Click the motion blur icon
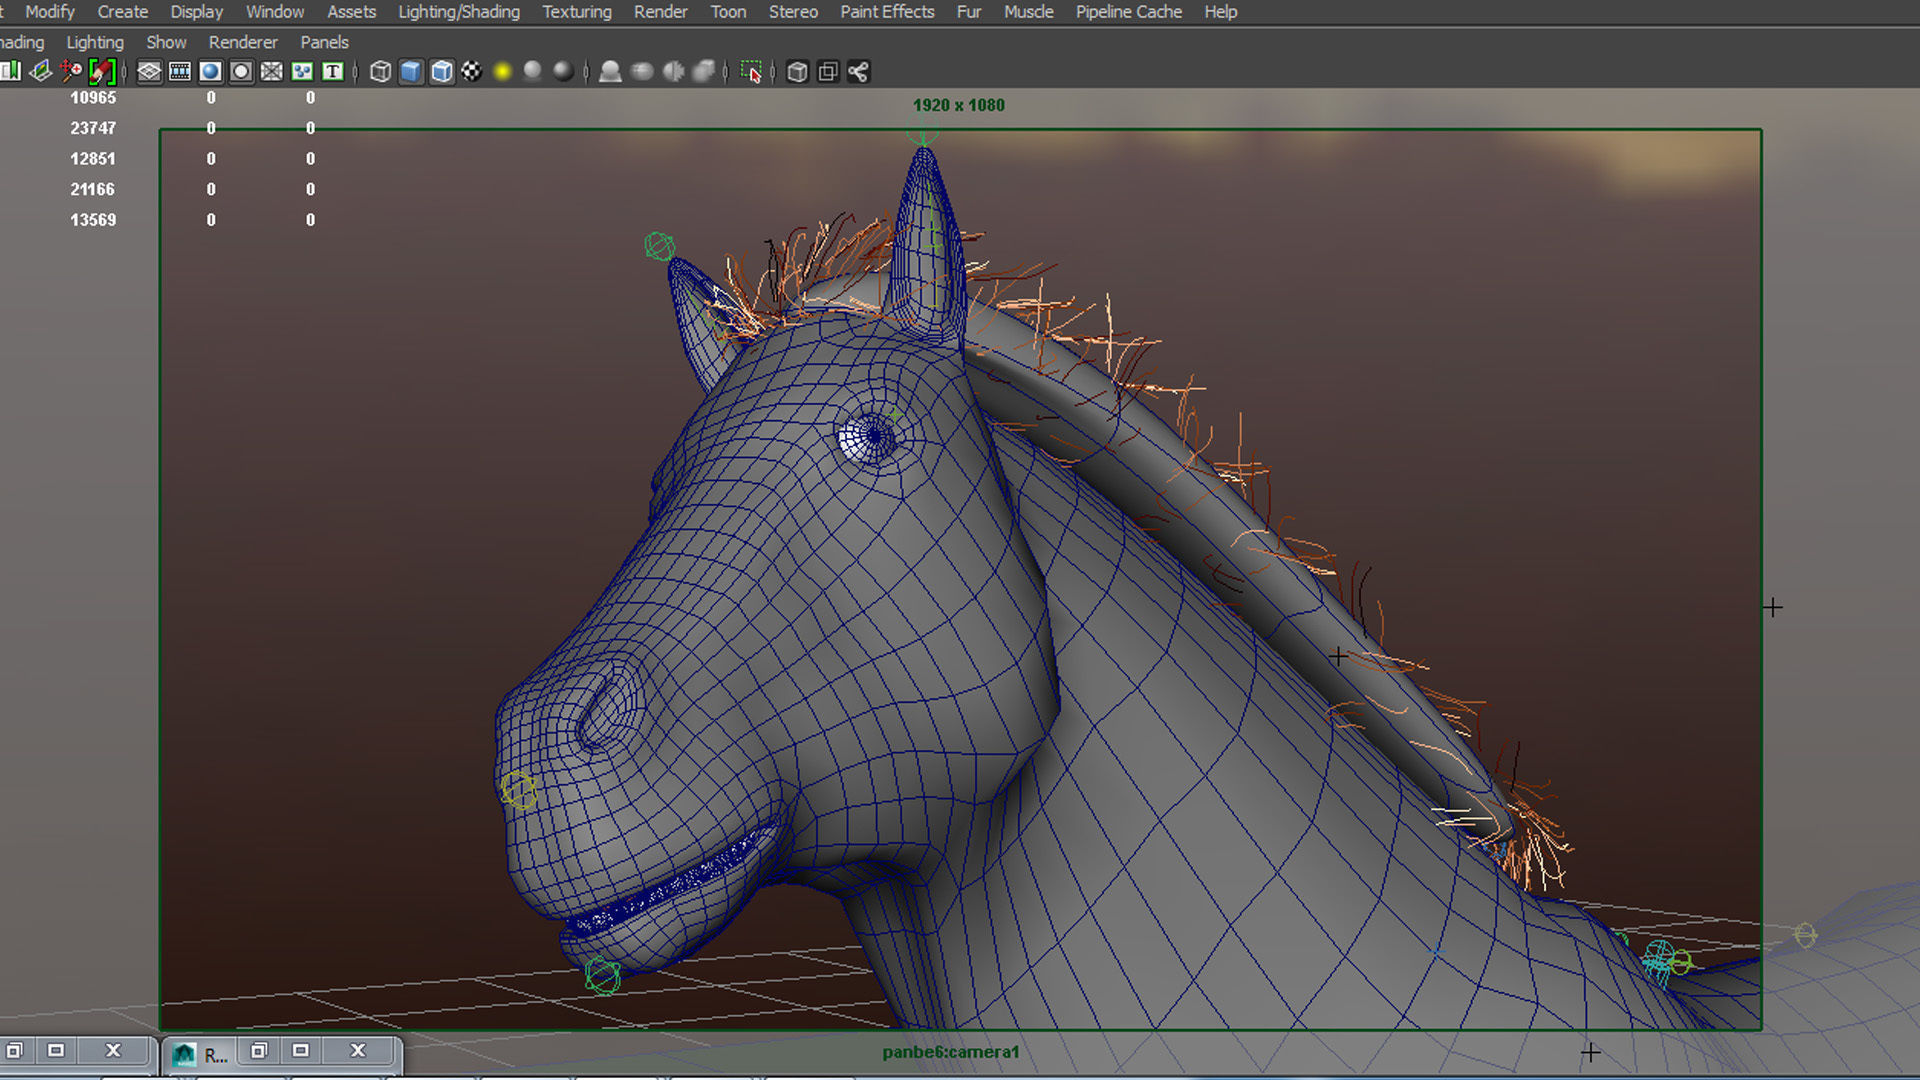This screenshot has width=1920, height=1080. [x=642, y=71]
